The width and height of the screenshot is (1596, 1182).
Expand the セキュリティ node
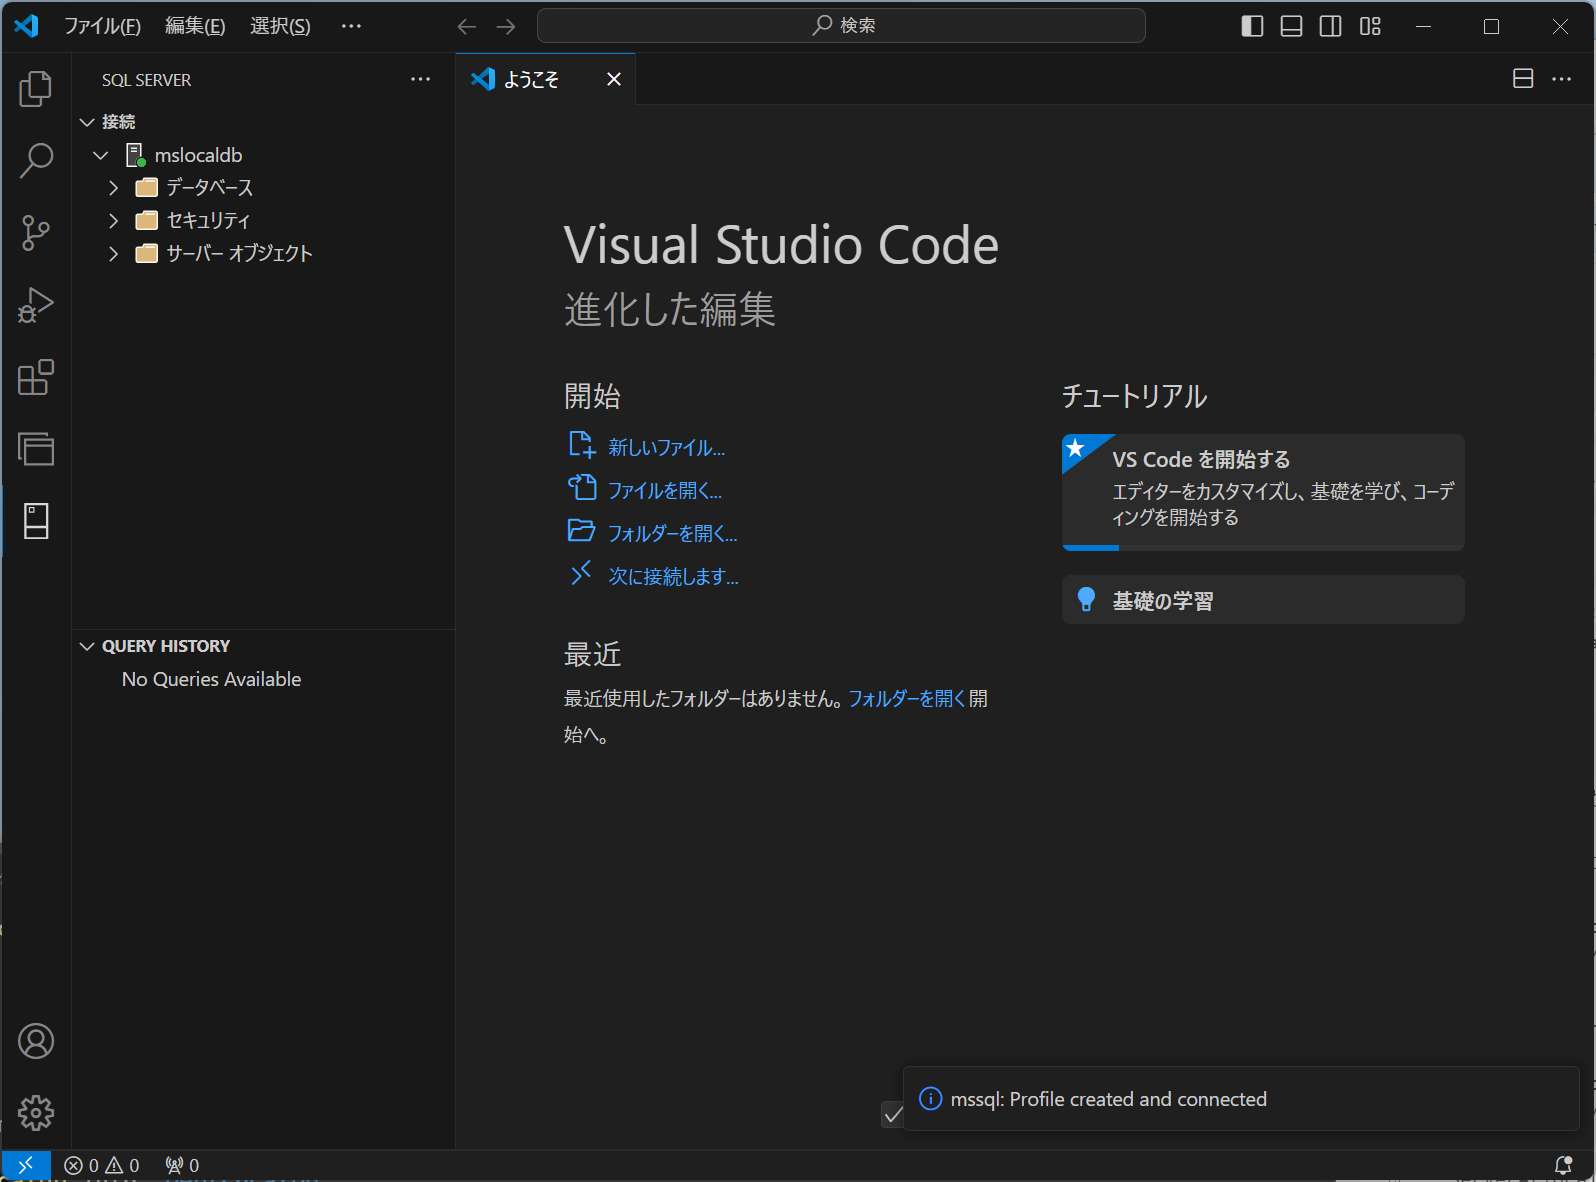(x=113, y=220)
